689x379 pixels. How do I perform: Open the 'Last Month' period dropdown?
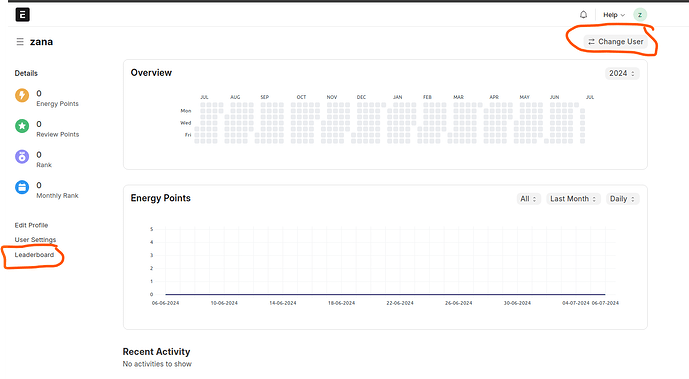click(x=573, y=199)
